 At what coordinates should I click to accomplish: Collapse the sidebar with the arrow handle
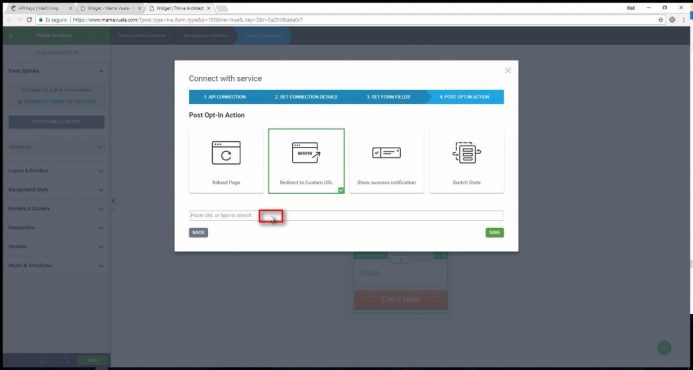pyautogui.click(x=113, y=201)
